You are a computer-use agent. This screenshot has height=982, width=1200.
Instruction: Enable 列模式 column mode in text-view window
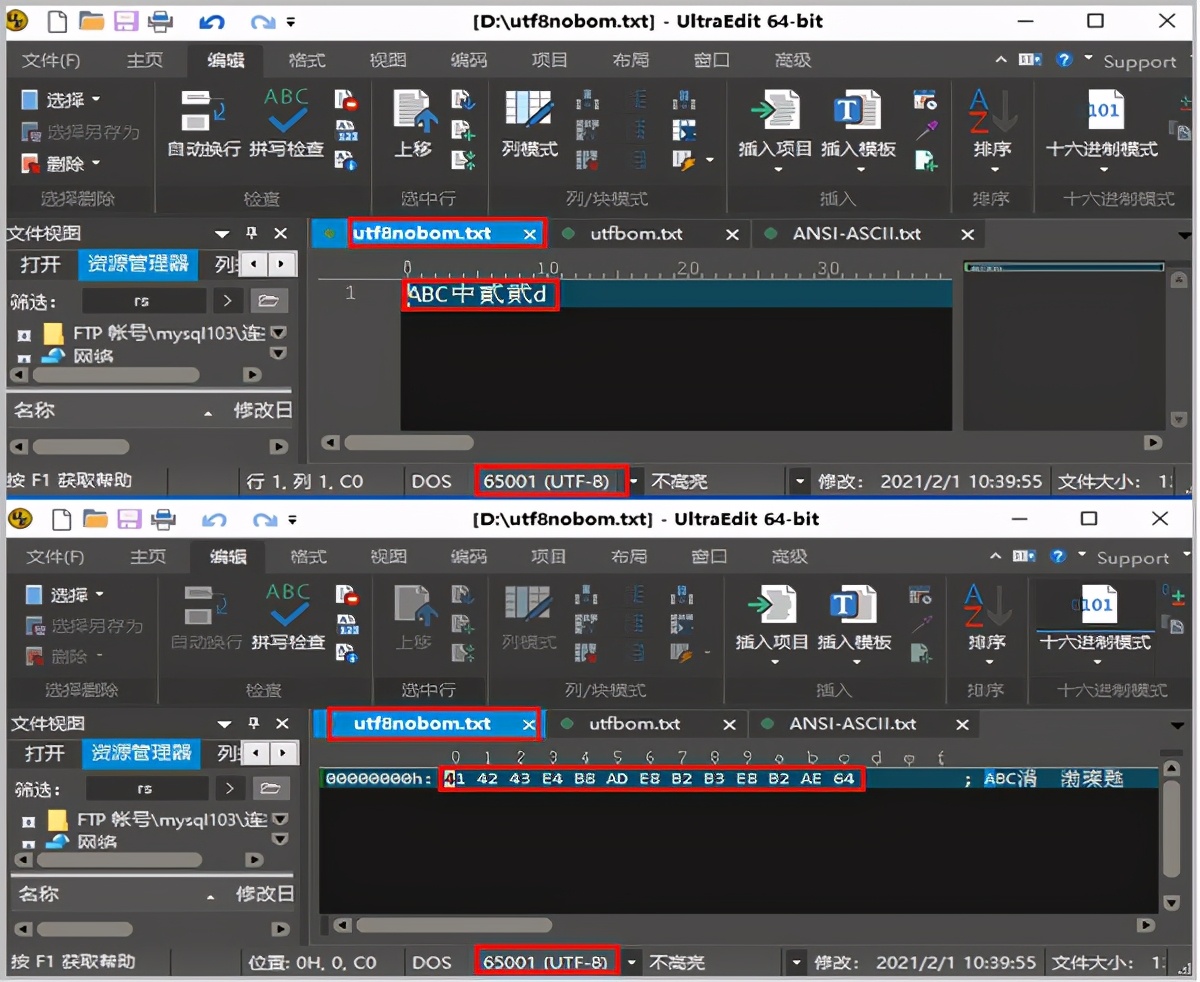[x=529, y=124]
